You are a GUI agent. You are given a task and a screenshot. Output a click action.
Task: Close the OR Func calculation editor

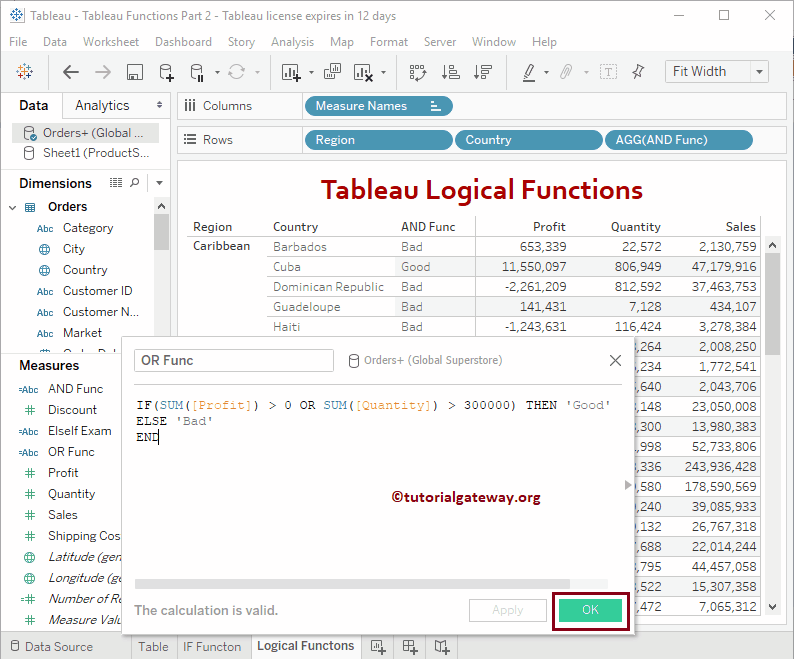coord(615,360)
